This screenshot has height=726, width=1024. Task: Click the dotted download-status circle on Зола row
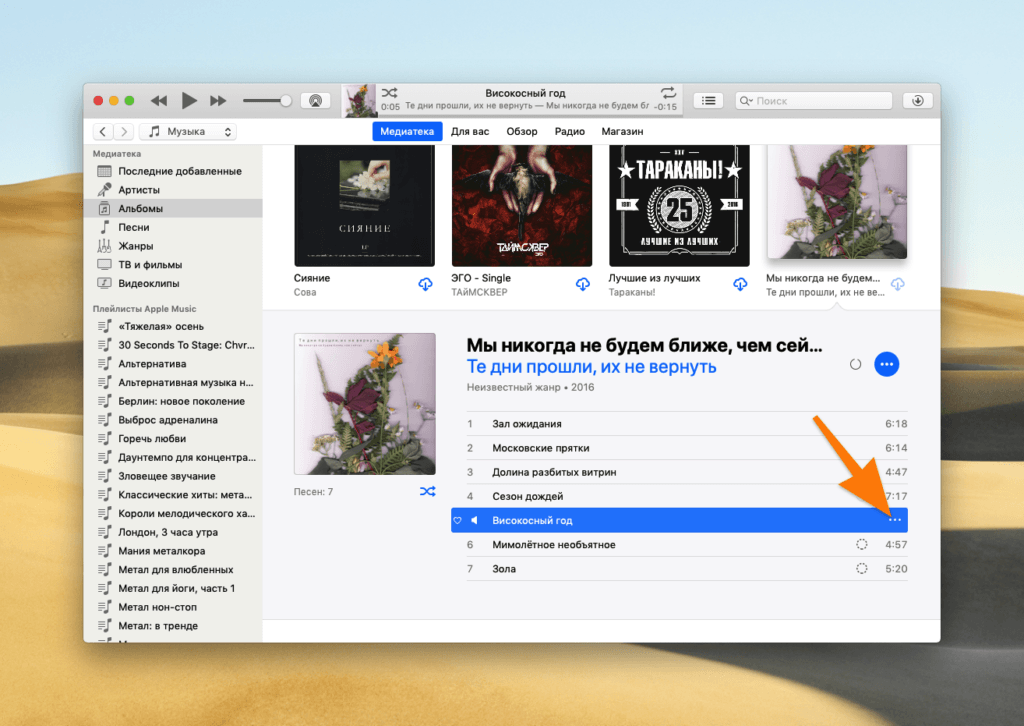862,569
